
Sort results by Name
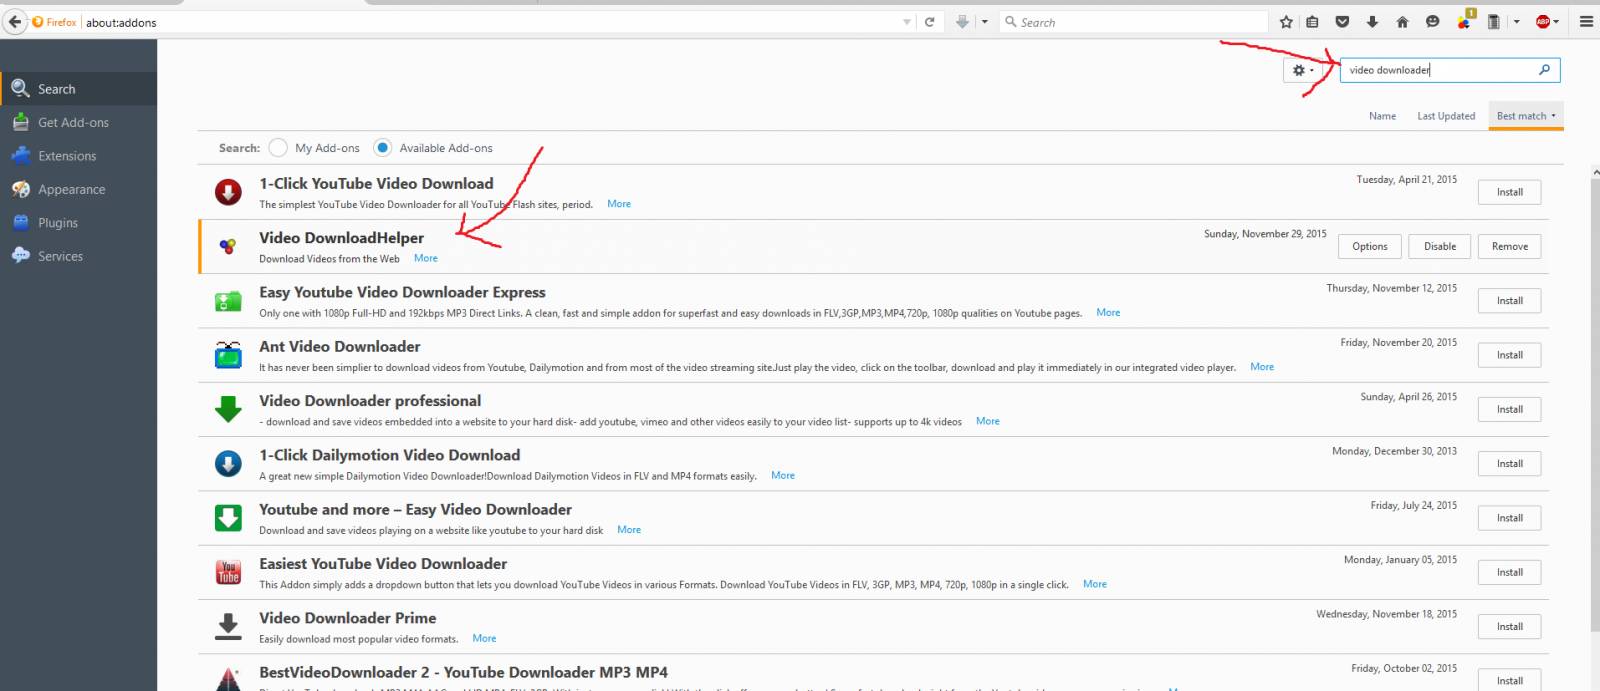(x=1382, y=116)
